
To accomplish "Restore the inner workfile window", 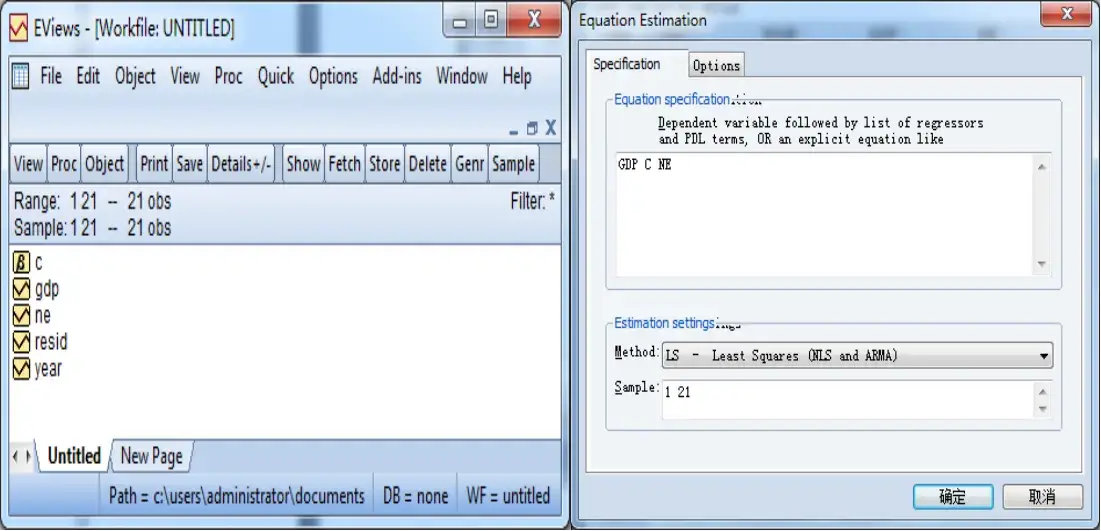I will 532,128.
